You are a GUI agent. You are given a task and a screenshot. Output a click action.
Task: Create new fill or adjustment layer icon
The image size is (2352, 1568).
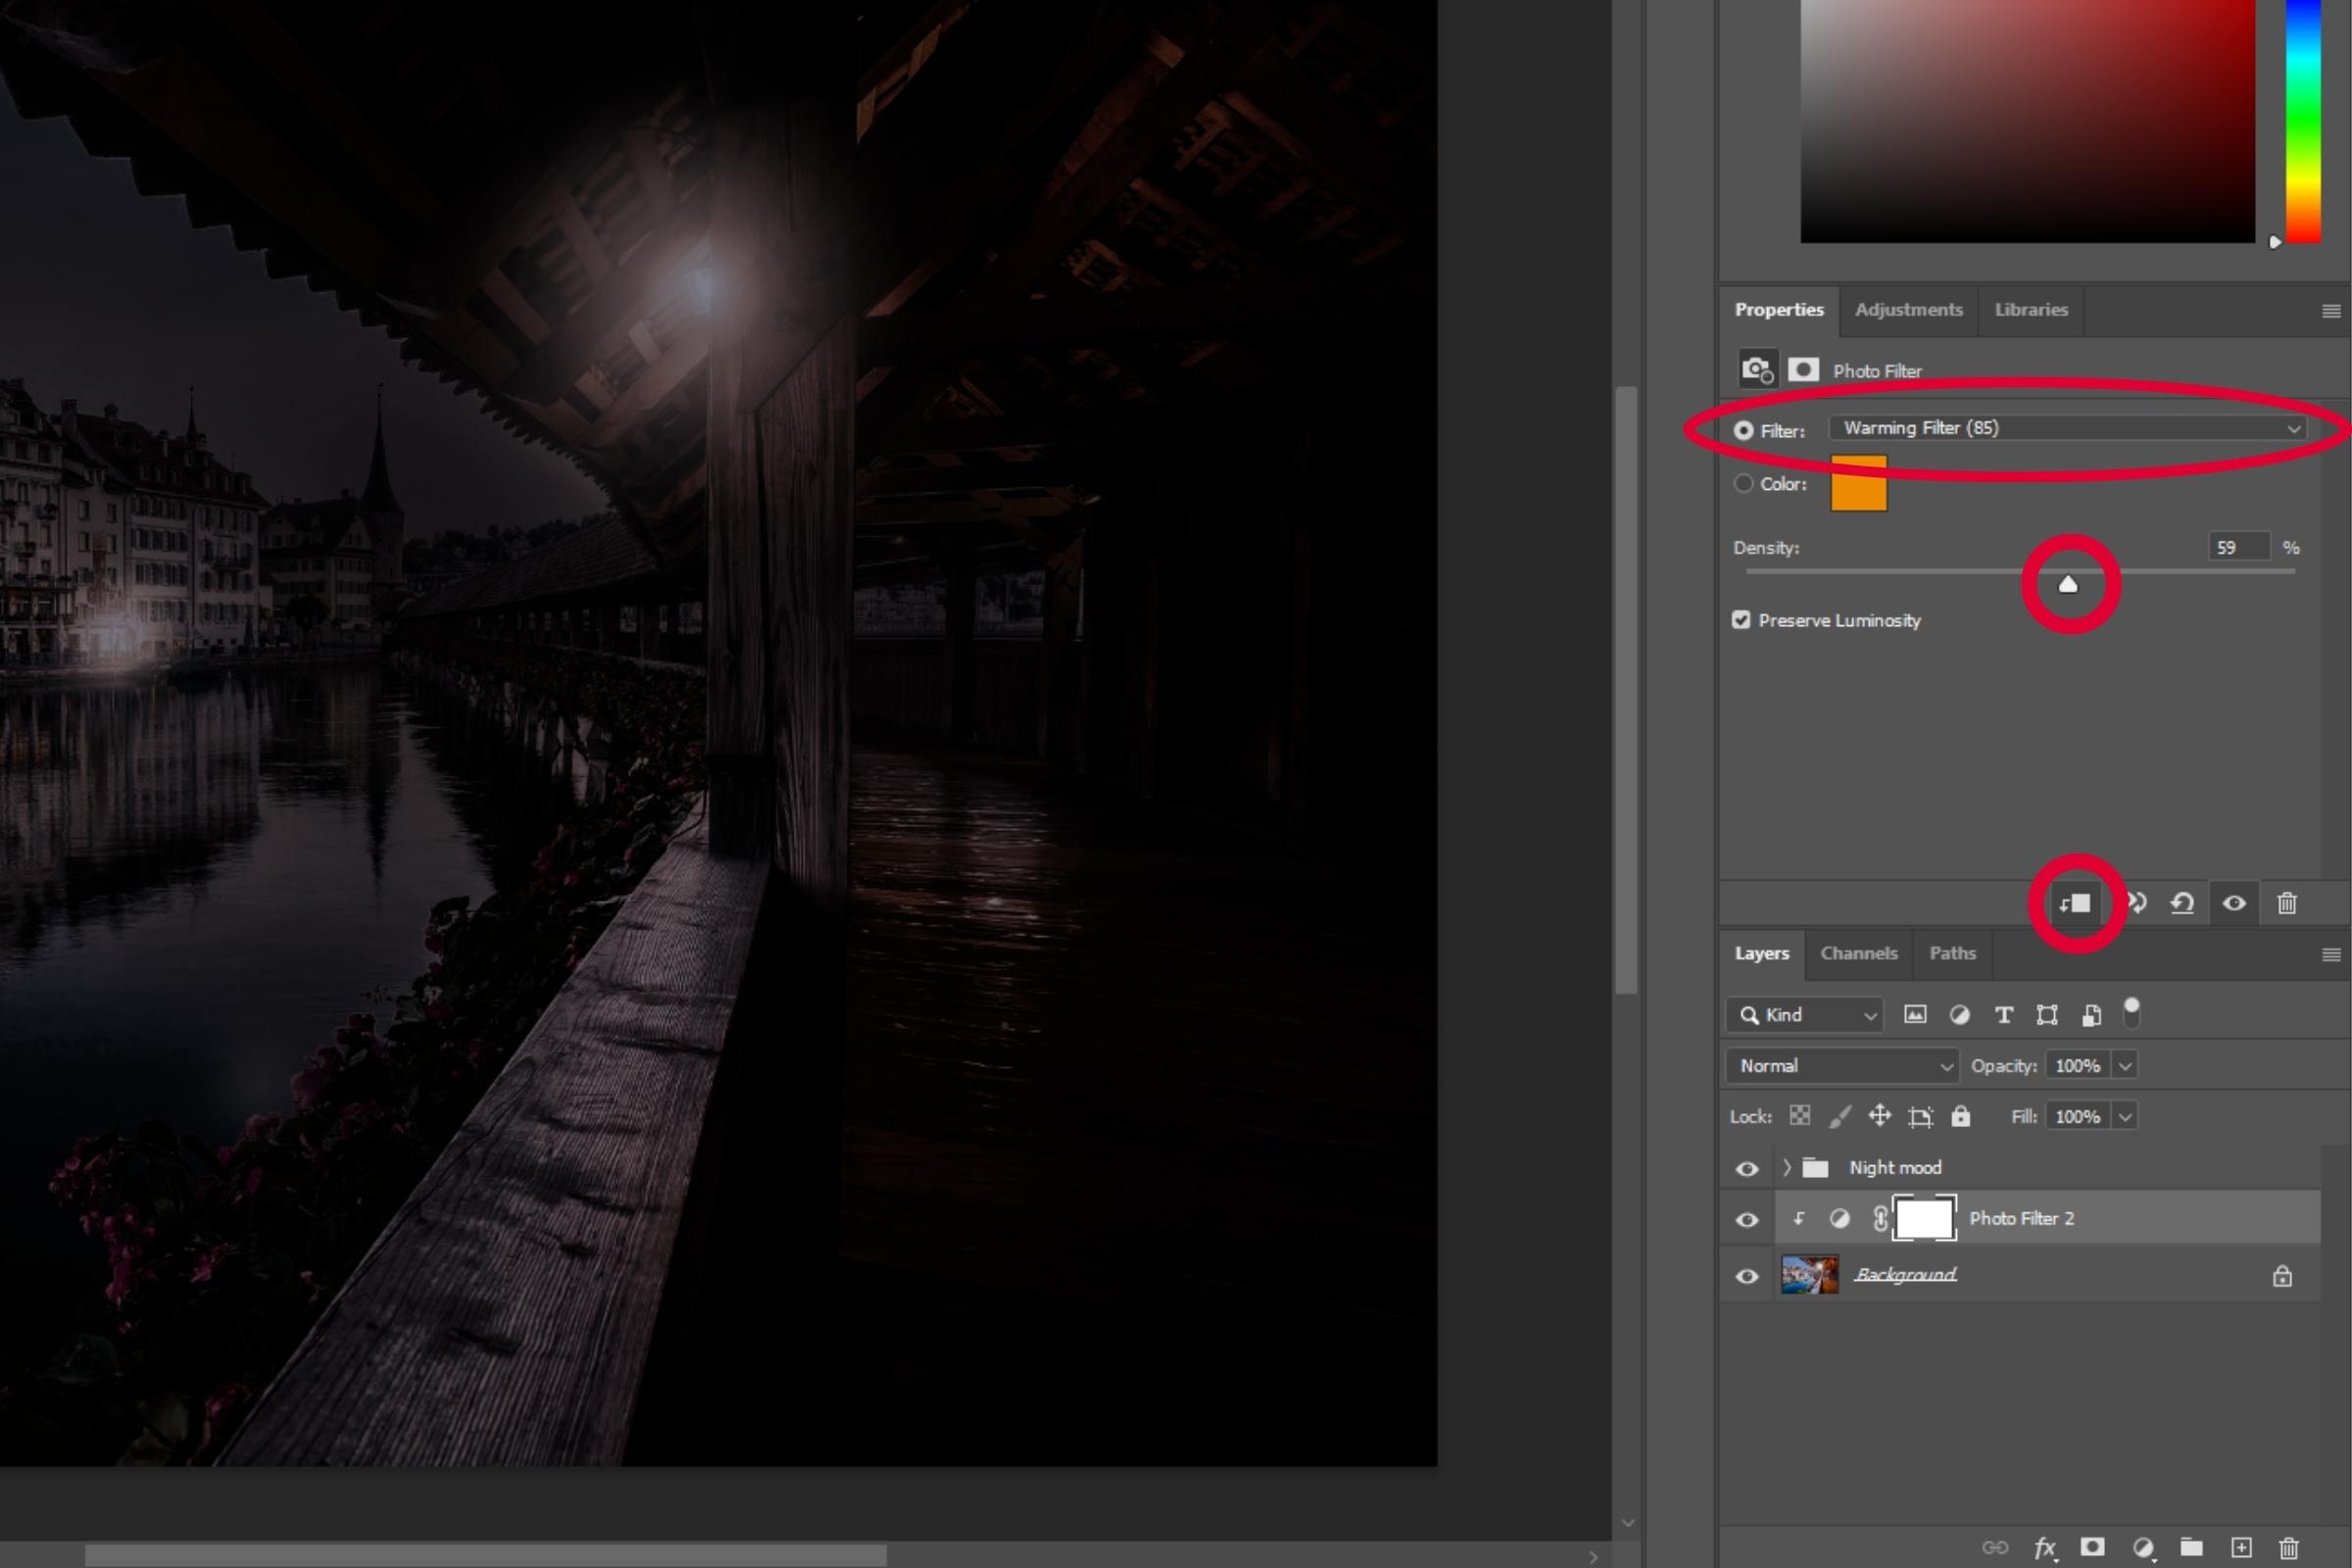point(2143,1548)
